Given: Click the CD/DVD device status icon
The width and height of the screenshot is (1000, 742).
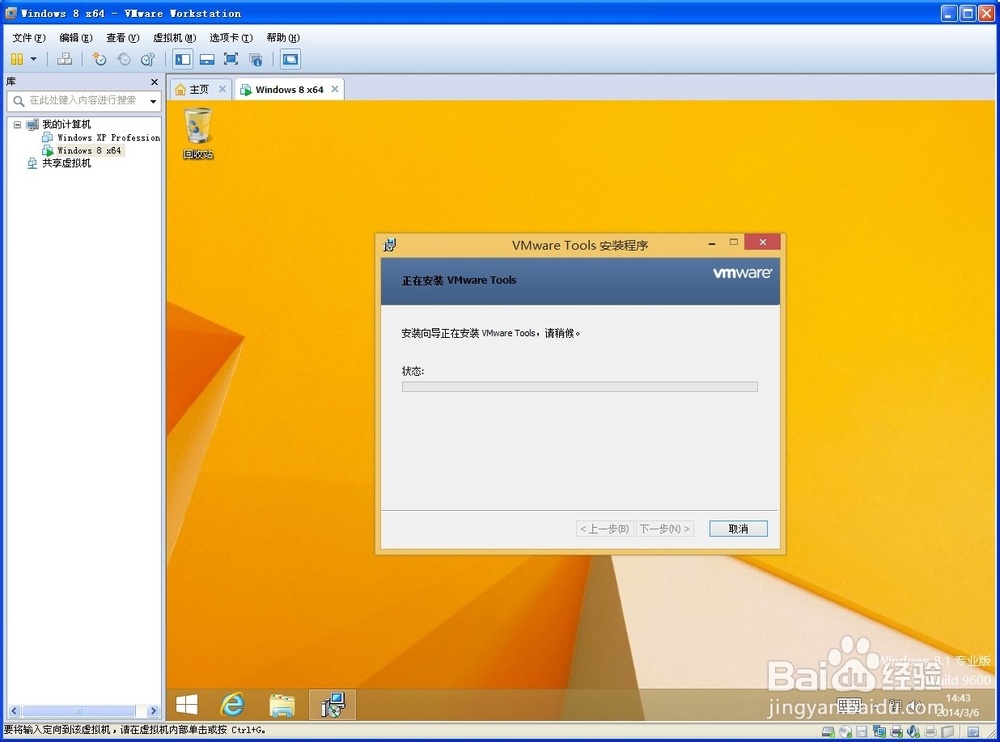Looking at the screenshot, I should tap(846, 731).
